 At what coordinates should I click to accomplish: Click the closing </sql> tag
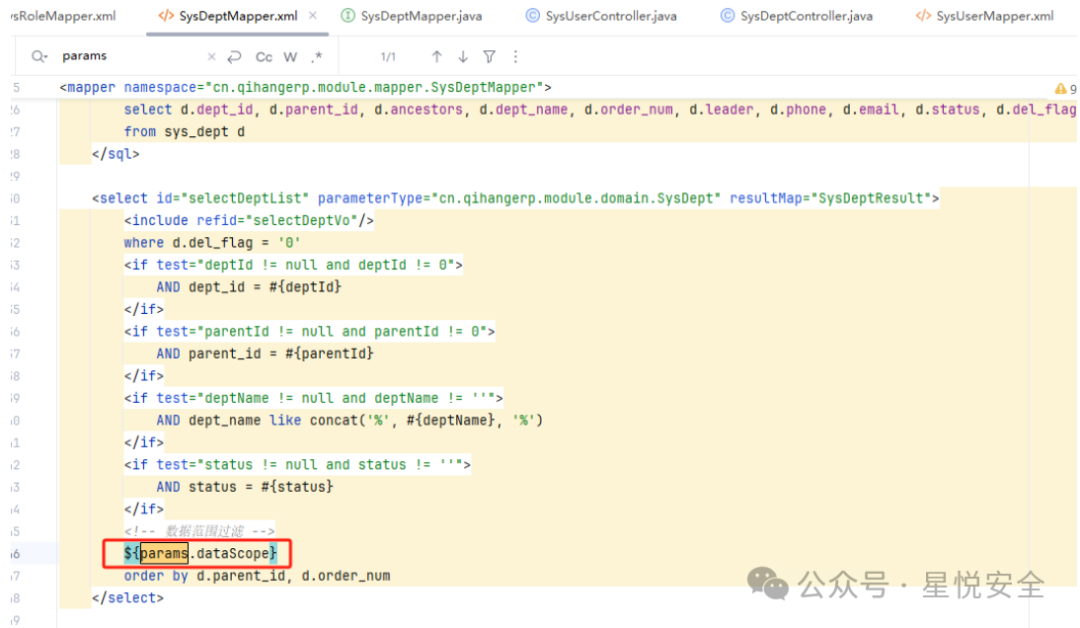tap(116, 154)
